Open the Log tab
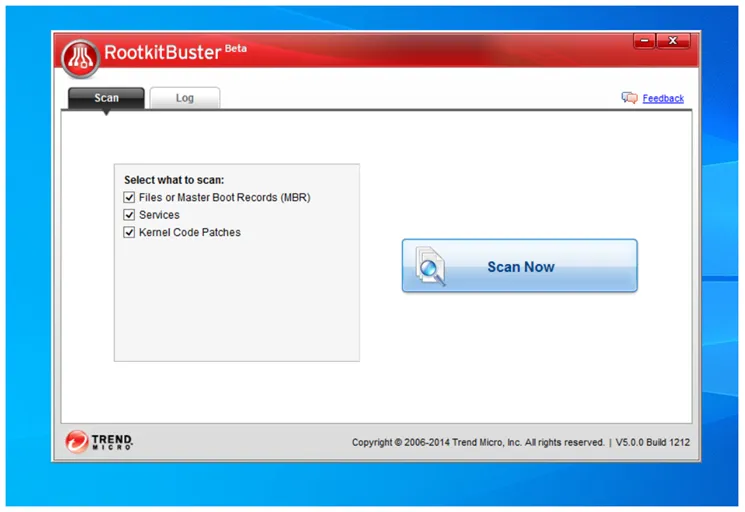The width and height of the screenshot is (745, 512). pos(185,98)
